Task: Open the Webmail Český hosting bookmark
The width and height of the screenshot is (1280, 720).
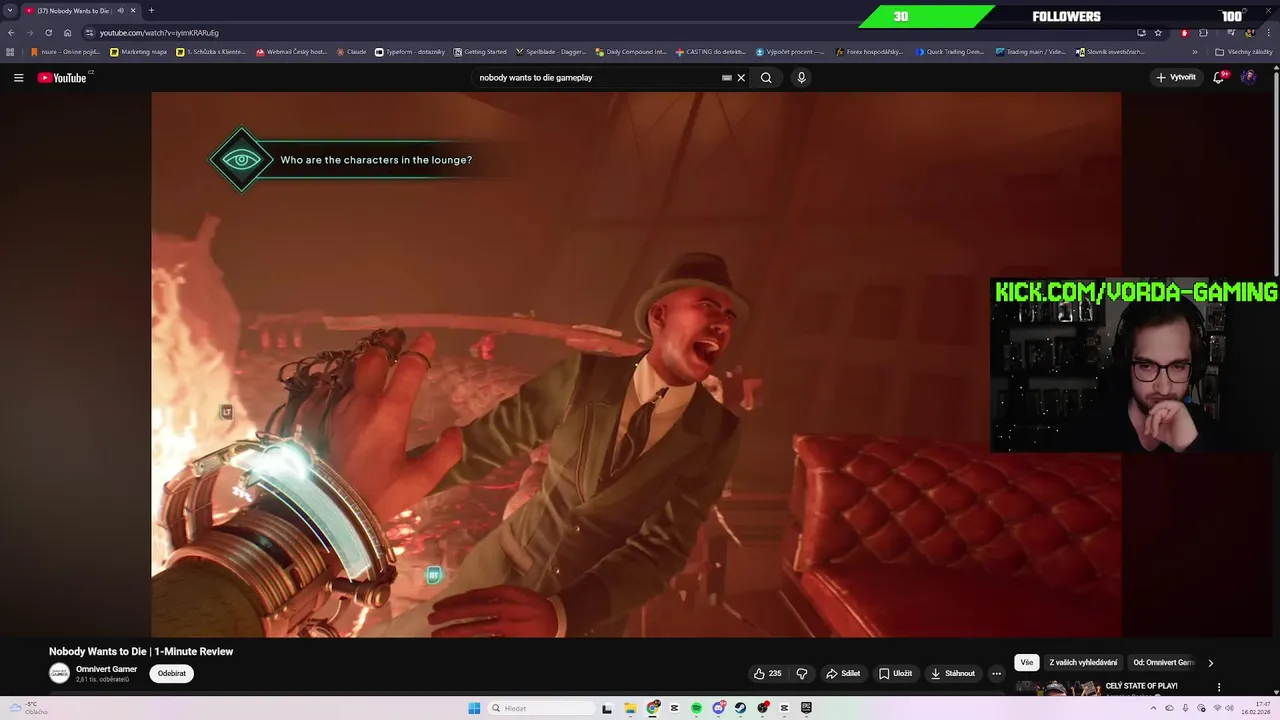Action: coord(291,52)
